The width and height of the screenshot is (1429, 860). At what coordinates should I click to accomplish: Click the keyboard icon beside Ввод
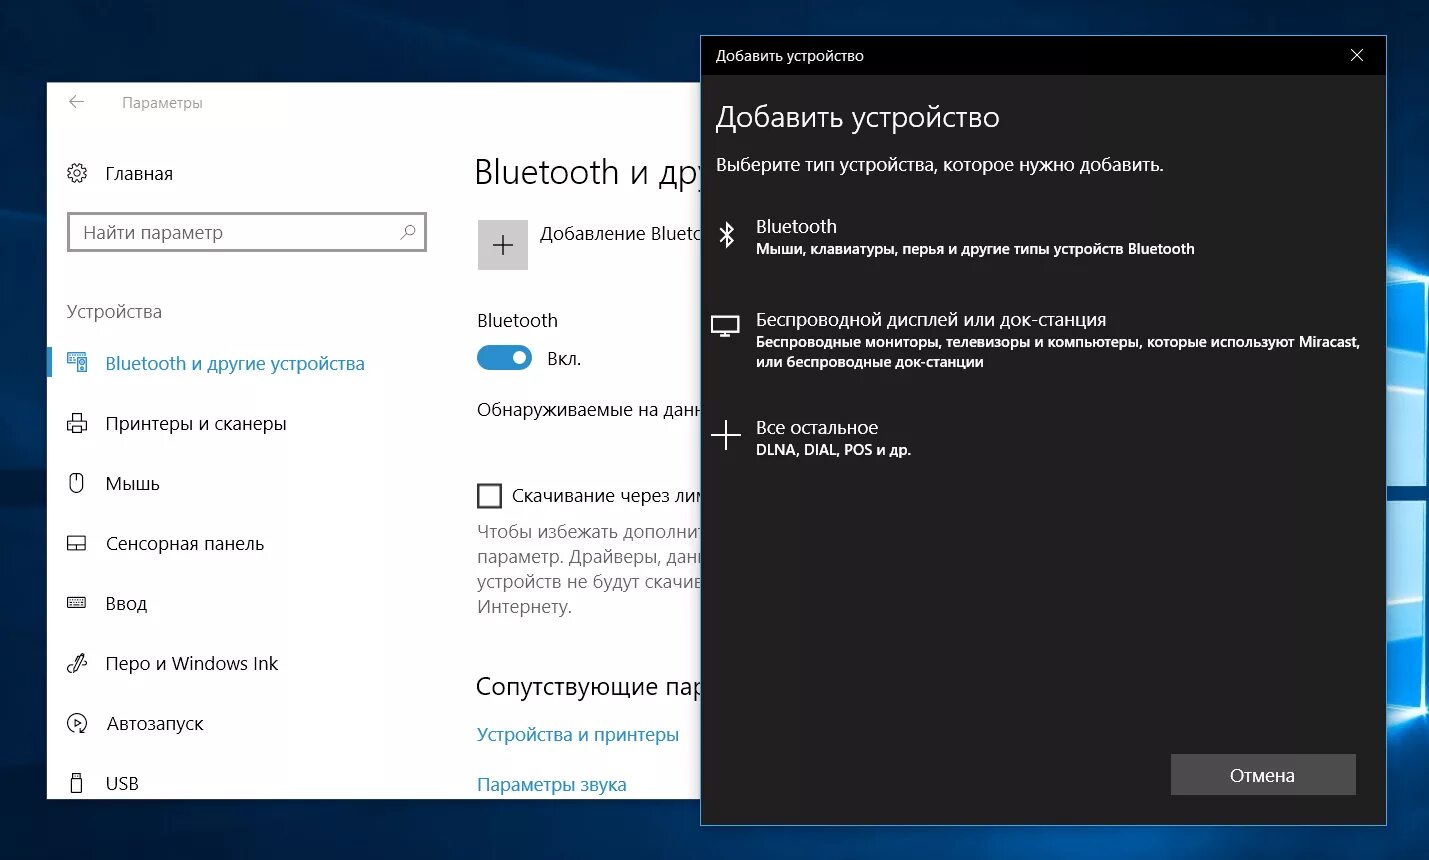click(77, 602)
